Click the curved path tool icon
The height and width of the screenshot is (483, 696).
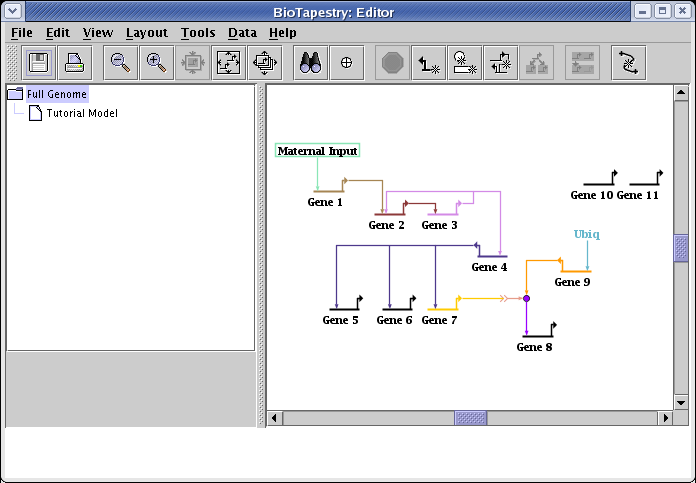point(628,62)
